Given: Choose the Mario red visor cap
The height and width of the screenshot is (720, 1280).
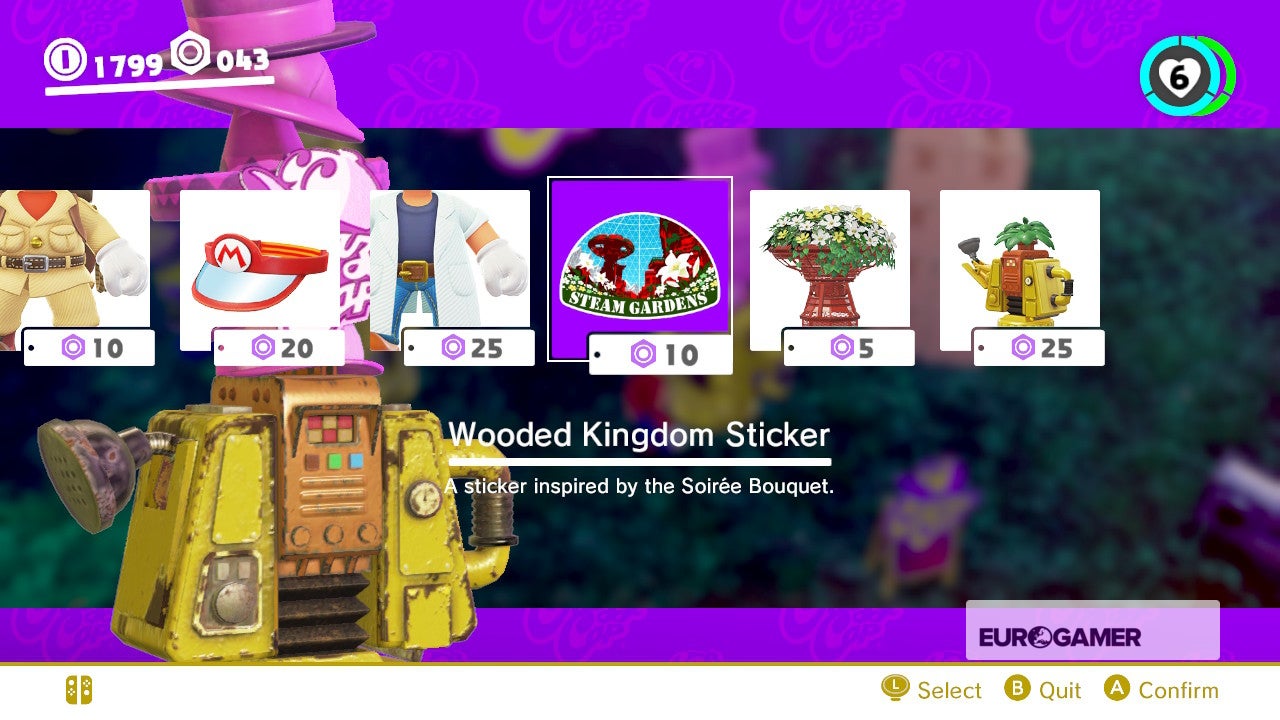Looking at the screenshot, I should (x=260, y=270).
